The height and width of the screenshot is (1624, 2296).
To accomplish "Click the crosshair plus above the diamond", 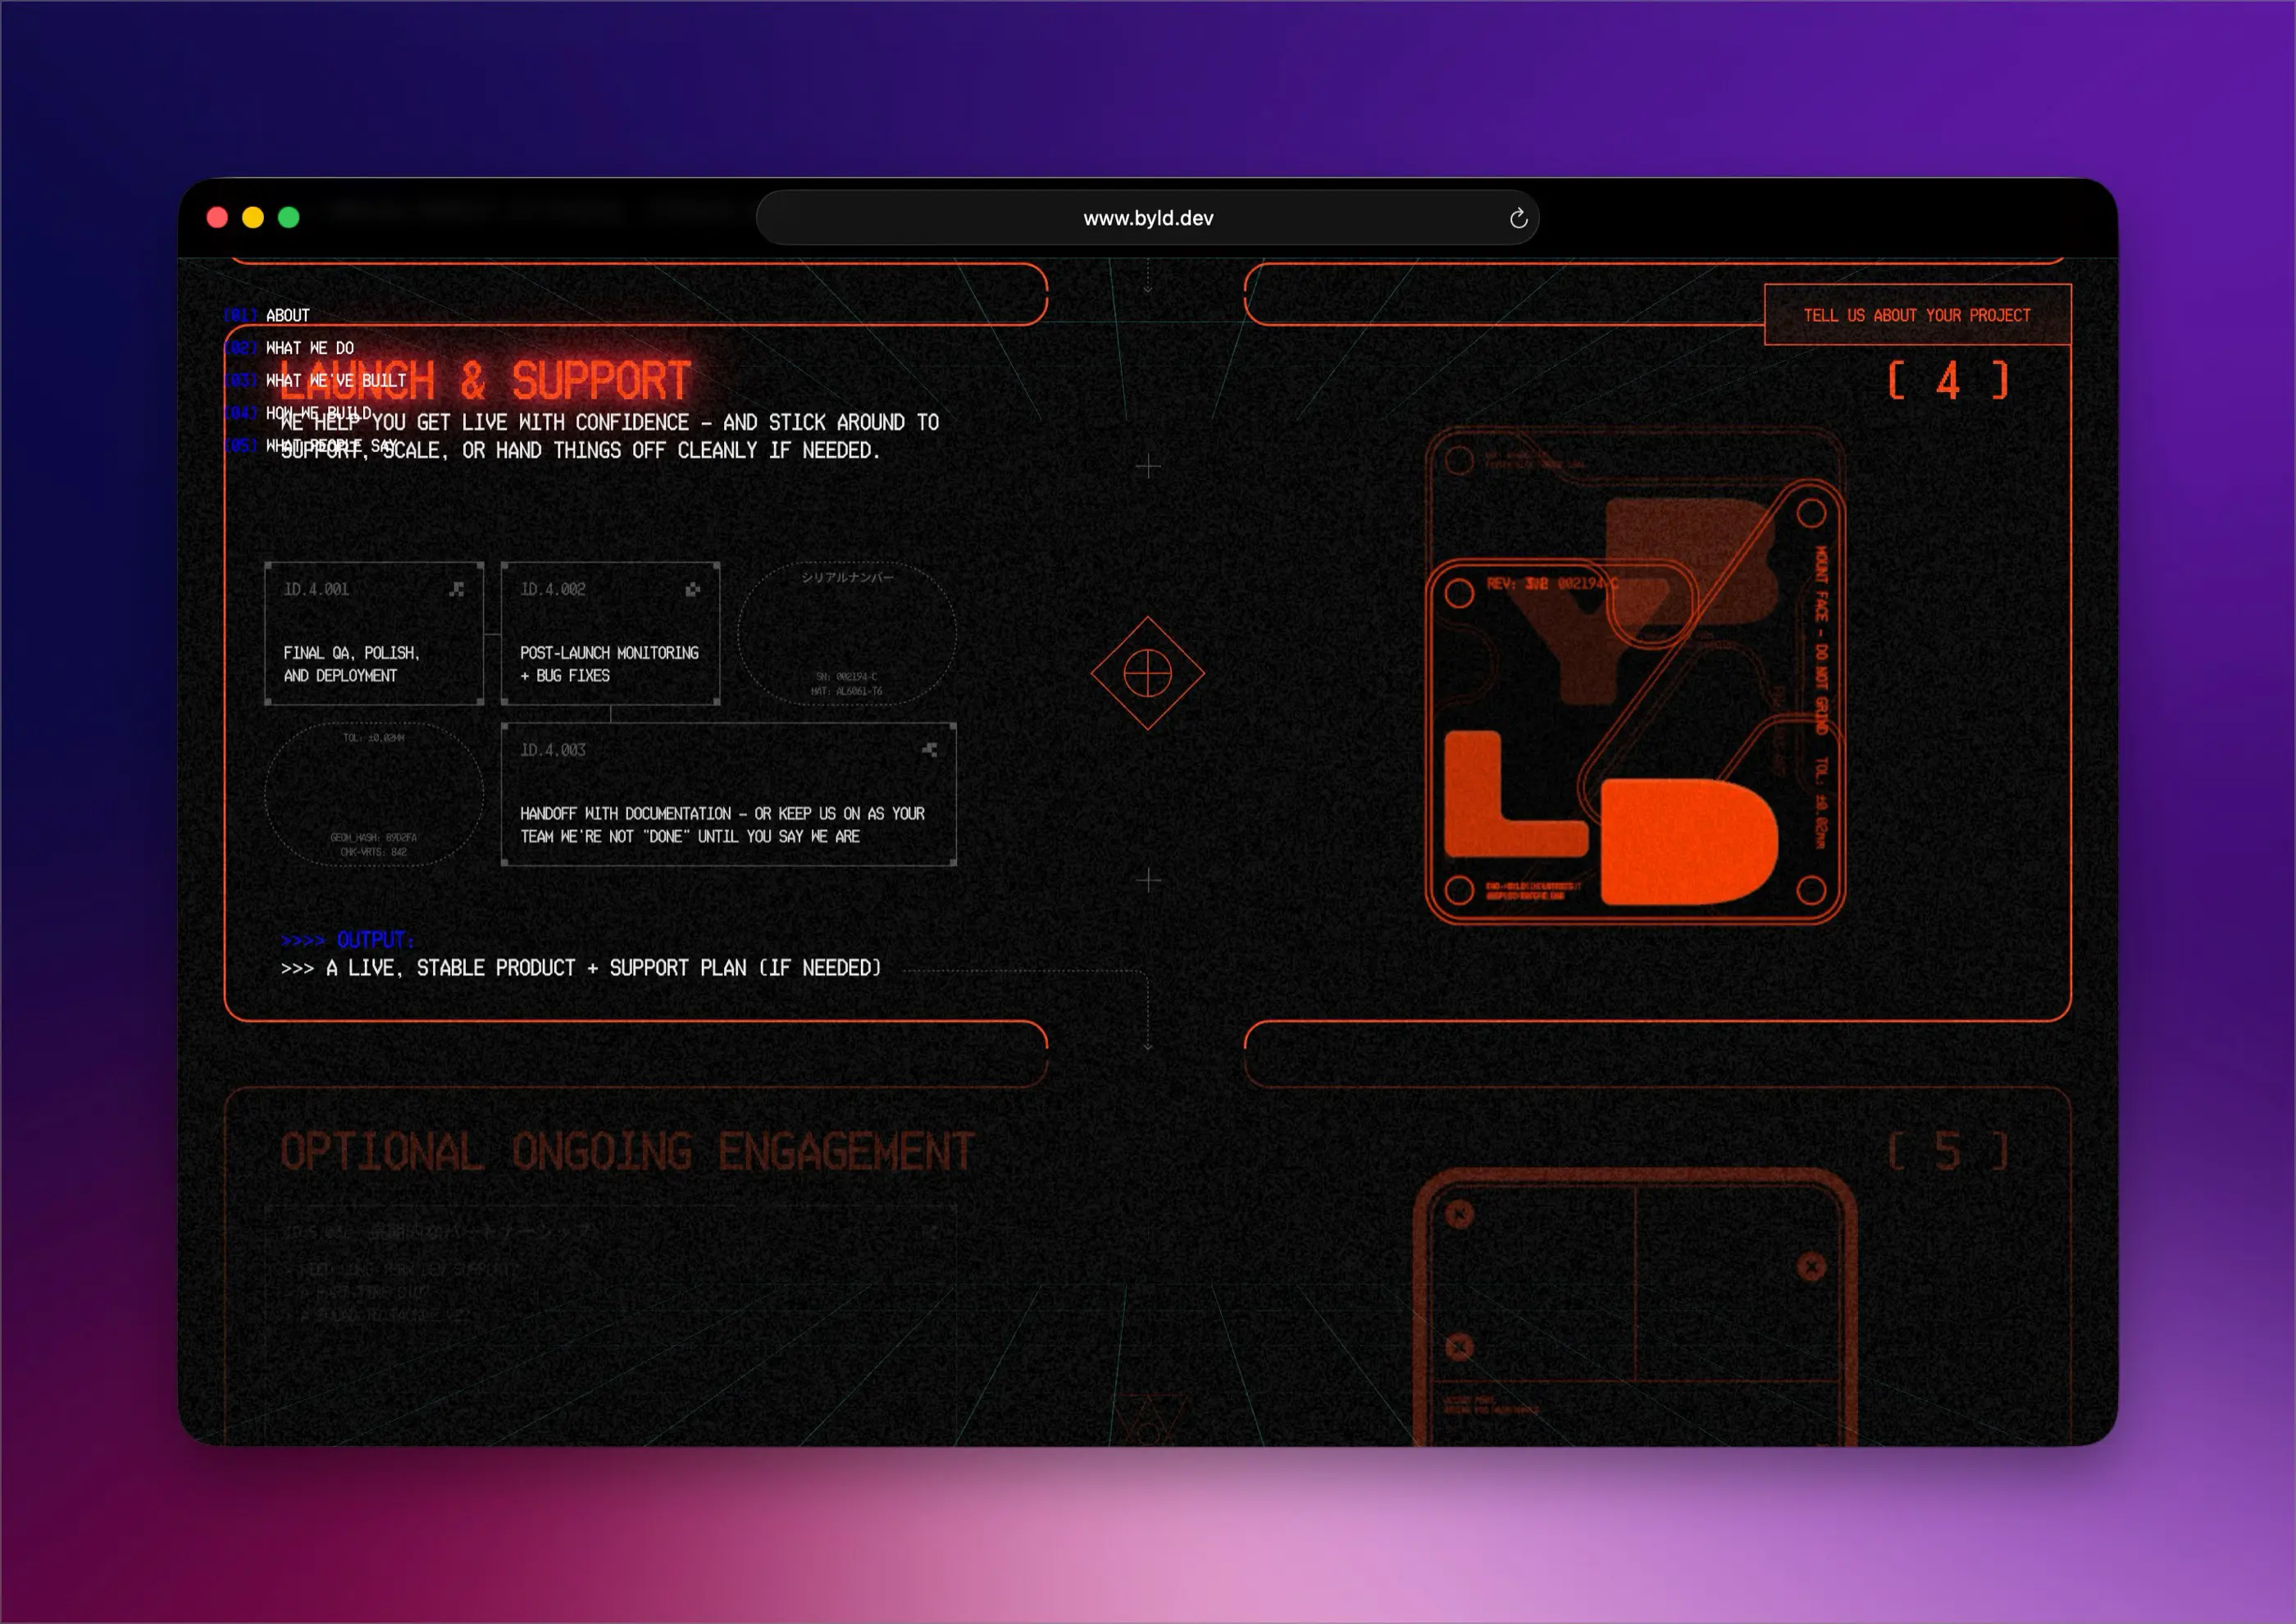I will tap(1148, 466).
